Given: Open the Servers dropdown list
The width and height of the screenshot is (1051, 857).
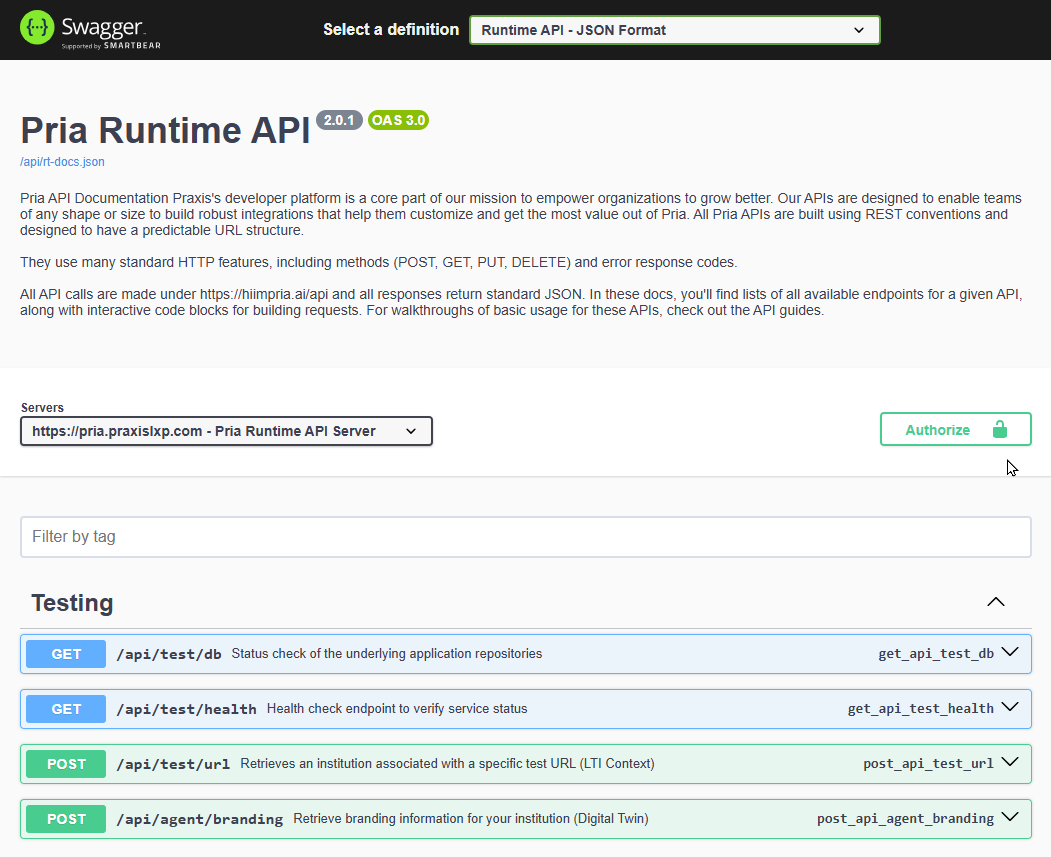Looking at the screenshot, I should tap(227, 431).
